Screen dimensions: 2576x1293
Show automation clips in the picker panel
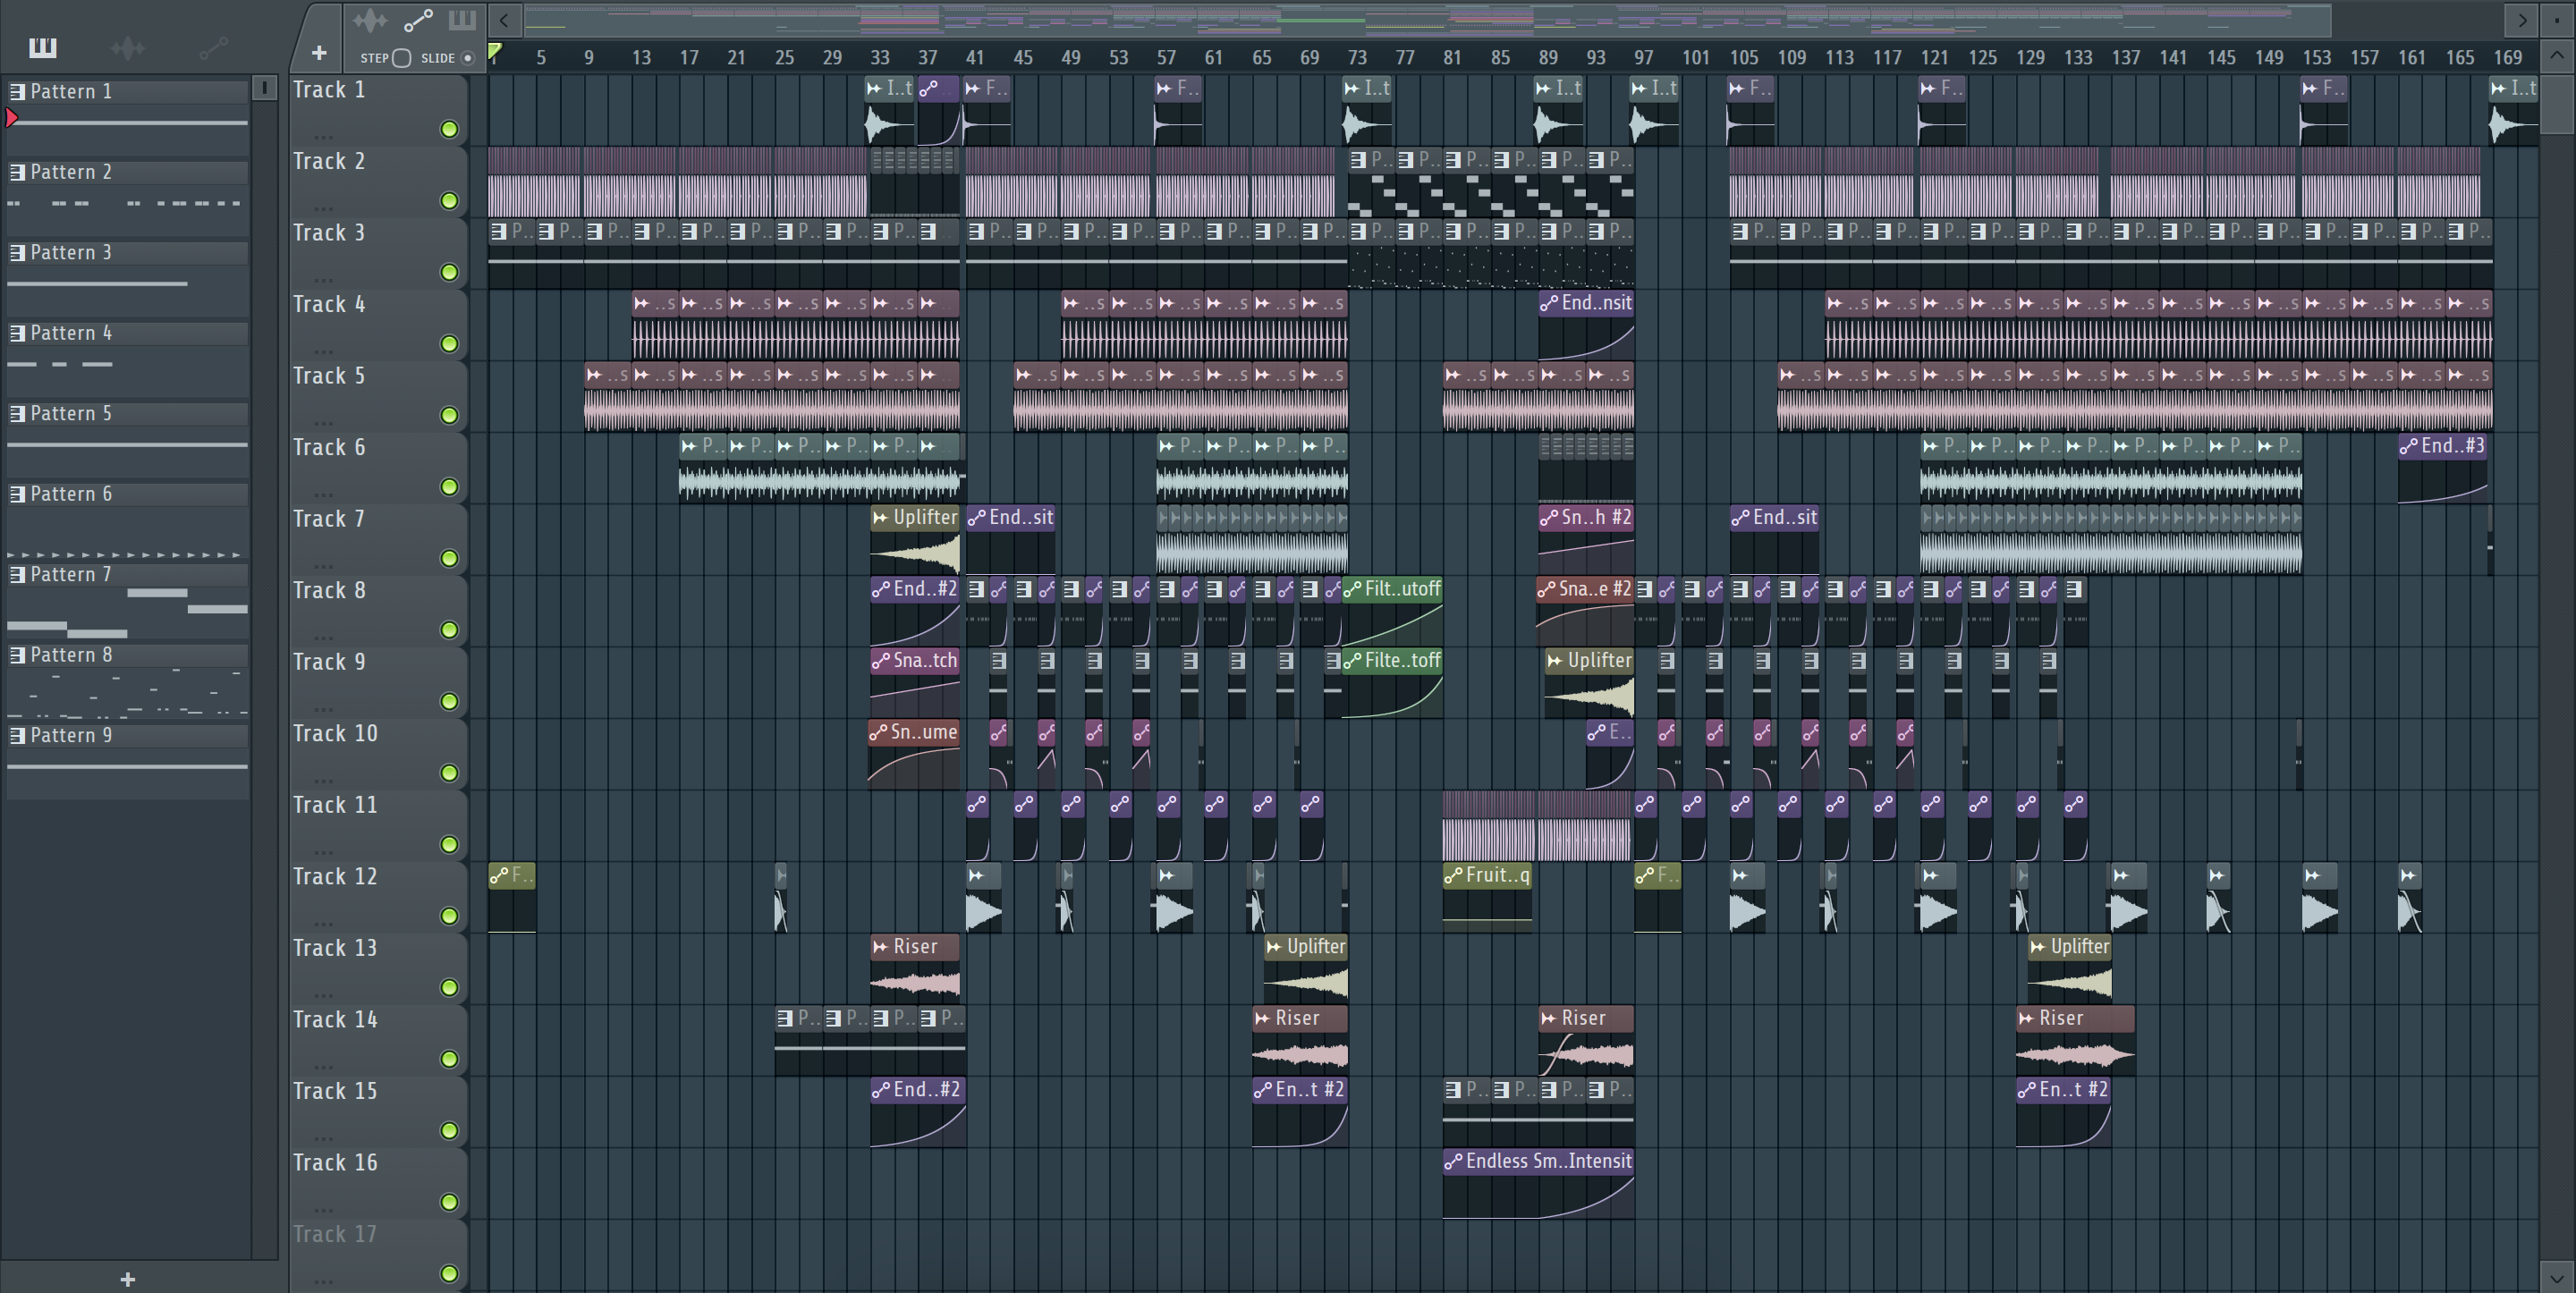[x=214, y=47]
